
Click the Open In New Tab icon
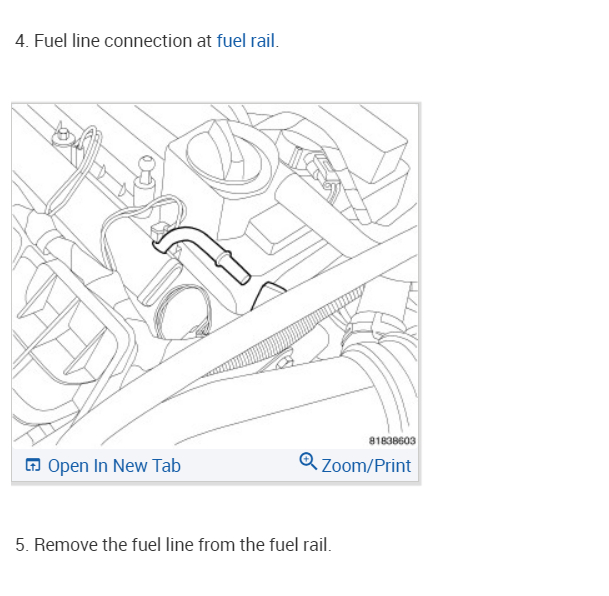[x=33, y=466]
